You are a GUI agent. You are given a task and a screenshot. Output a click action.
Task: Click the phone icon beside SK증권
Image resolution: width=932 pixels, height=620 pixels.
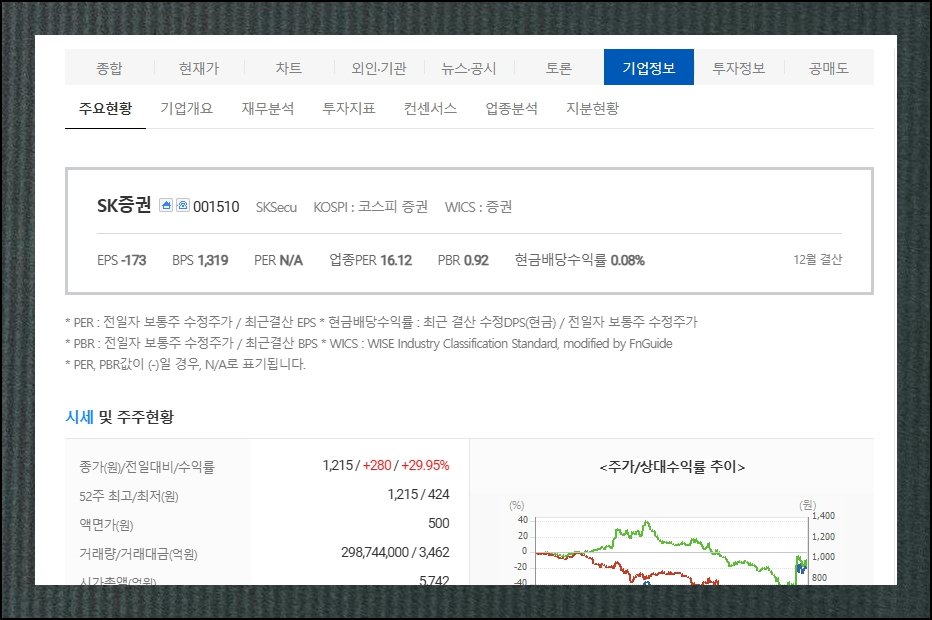(x=182, y=205)
